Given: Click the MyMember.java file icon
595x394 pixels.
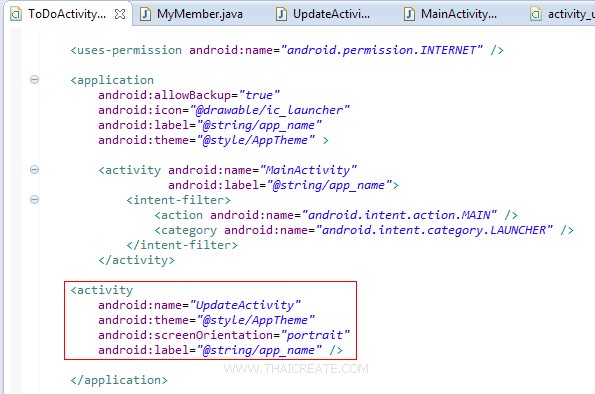Looking at the screenshot, I should [x=145, y=14].
